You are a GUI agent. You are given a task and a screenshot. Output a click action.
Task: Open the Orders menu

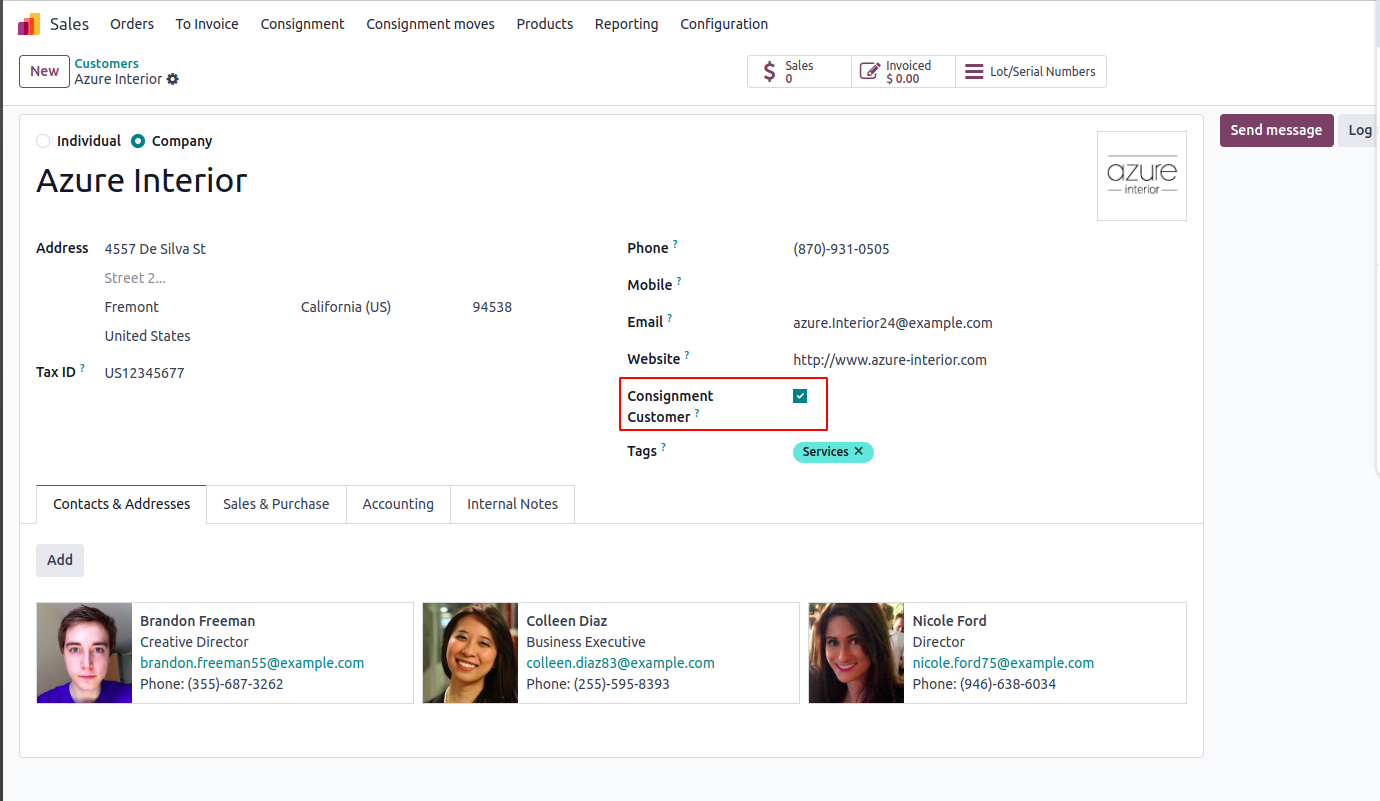(x=132, y=24)
